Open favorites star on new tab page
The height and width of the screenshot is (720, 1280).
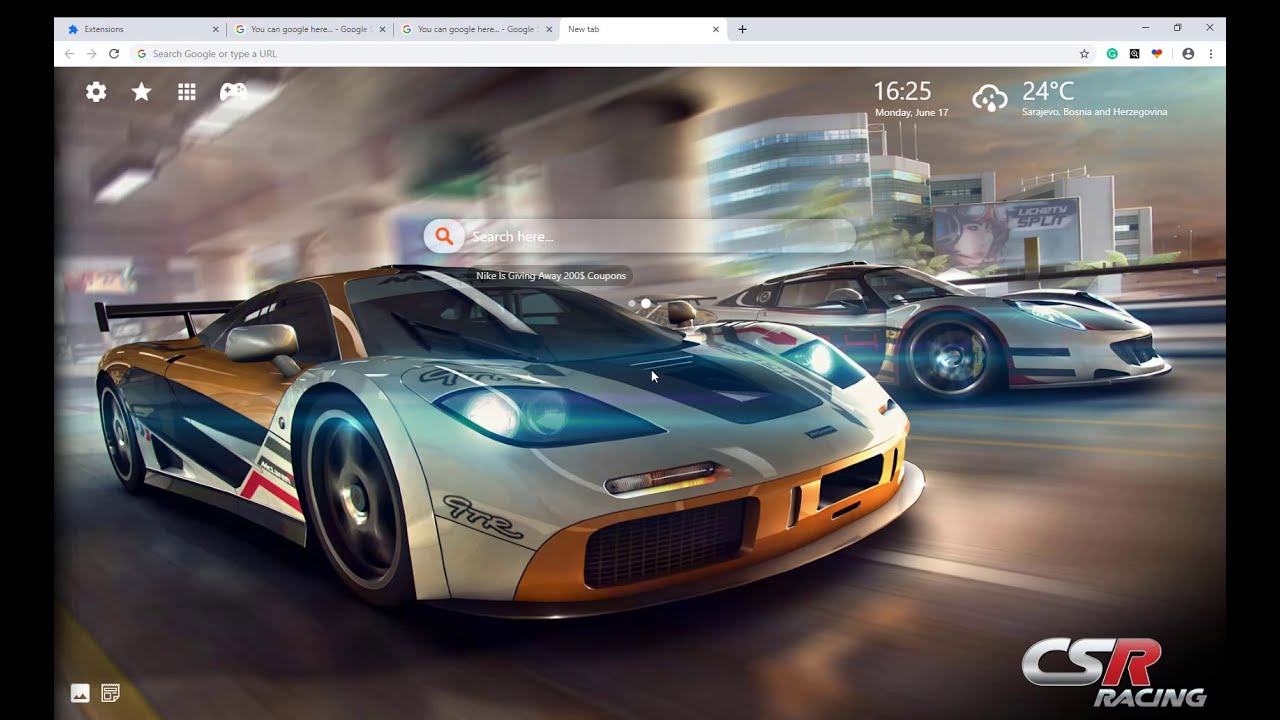[142, 92]
